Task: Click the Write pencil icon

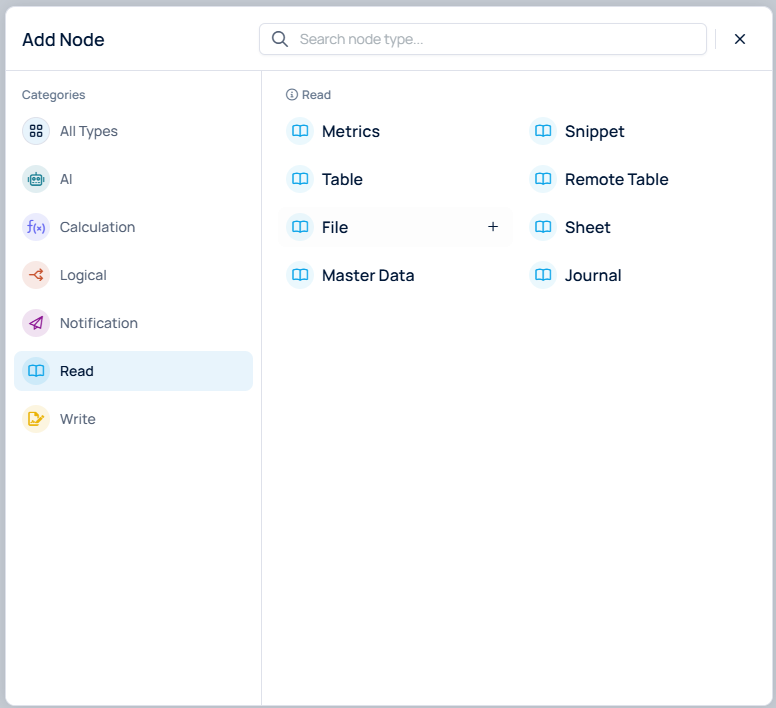Action: [x=36, y=419]
